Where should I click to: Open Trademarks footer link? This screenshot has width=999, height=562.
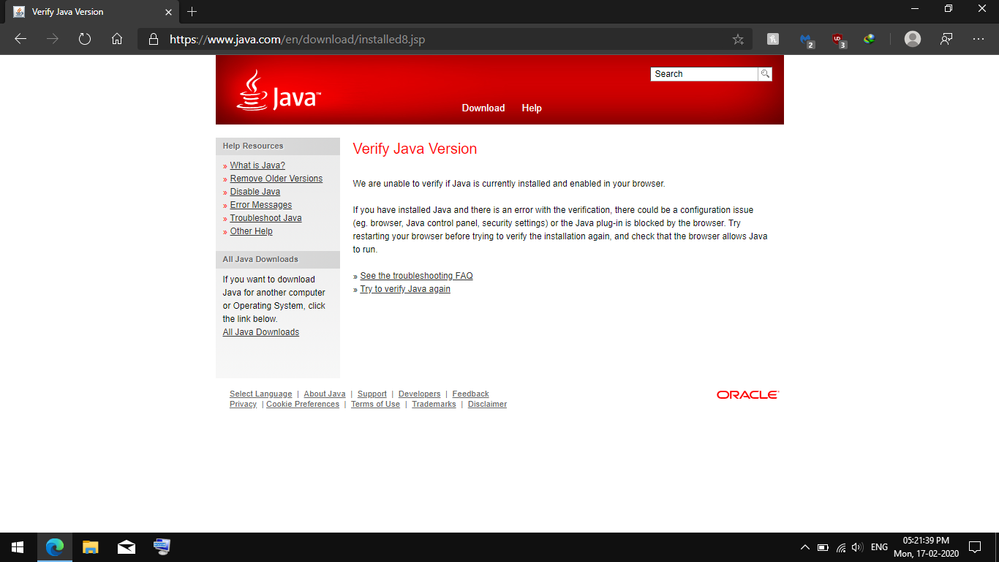[x=434, y=404]
